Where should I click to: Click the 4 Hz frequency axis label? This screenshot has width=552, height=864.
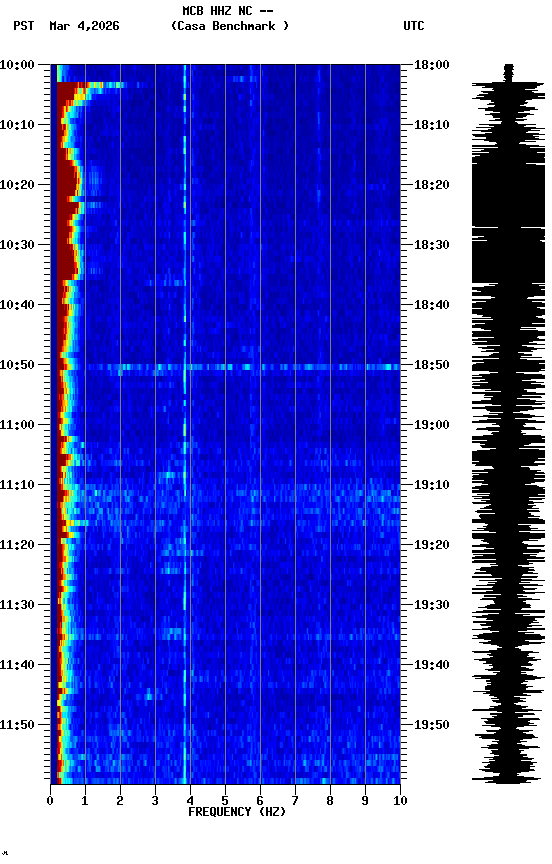190,801
